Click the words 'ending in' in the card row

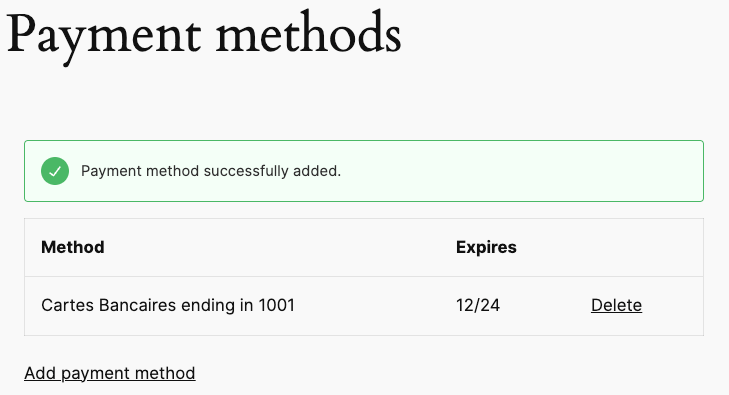click(217, 305)
